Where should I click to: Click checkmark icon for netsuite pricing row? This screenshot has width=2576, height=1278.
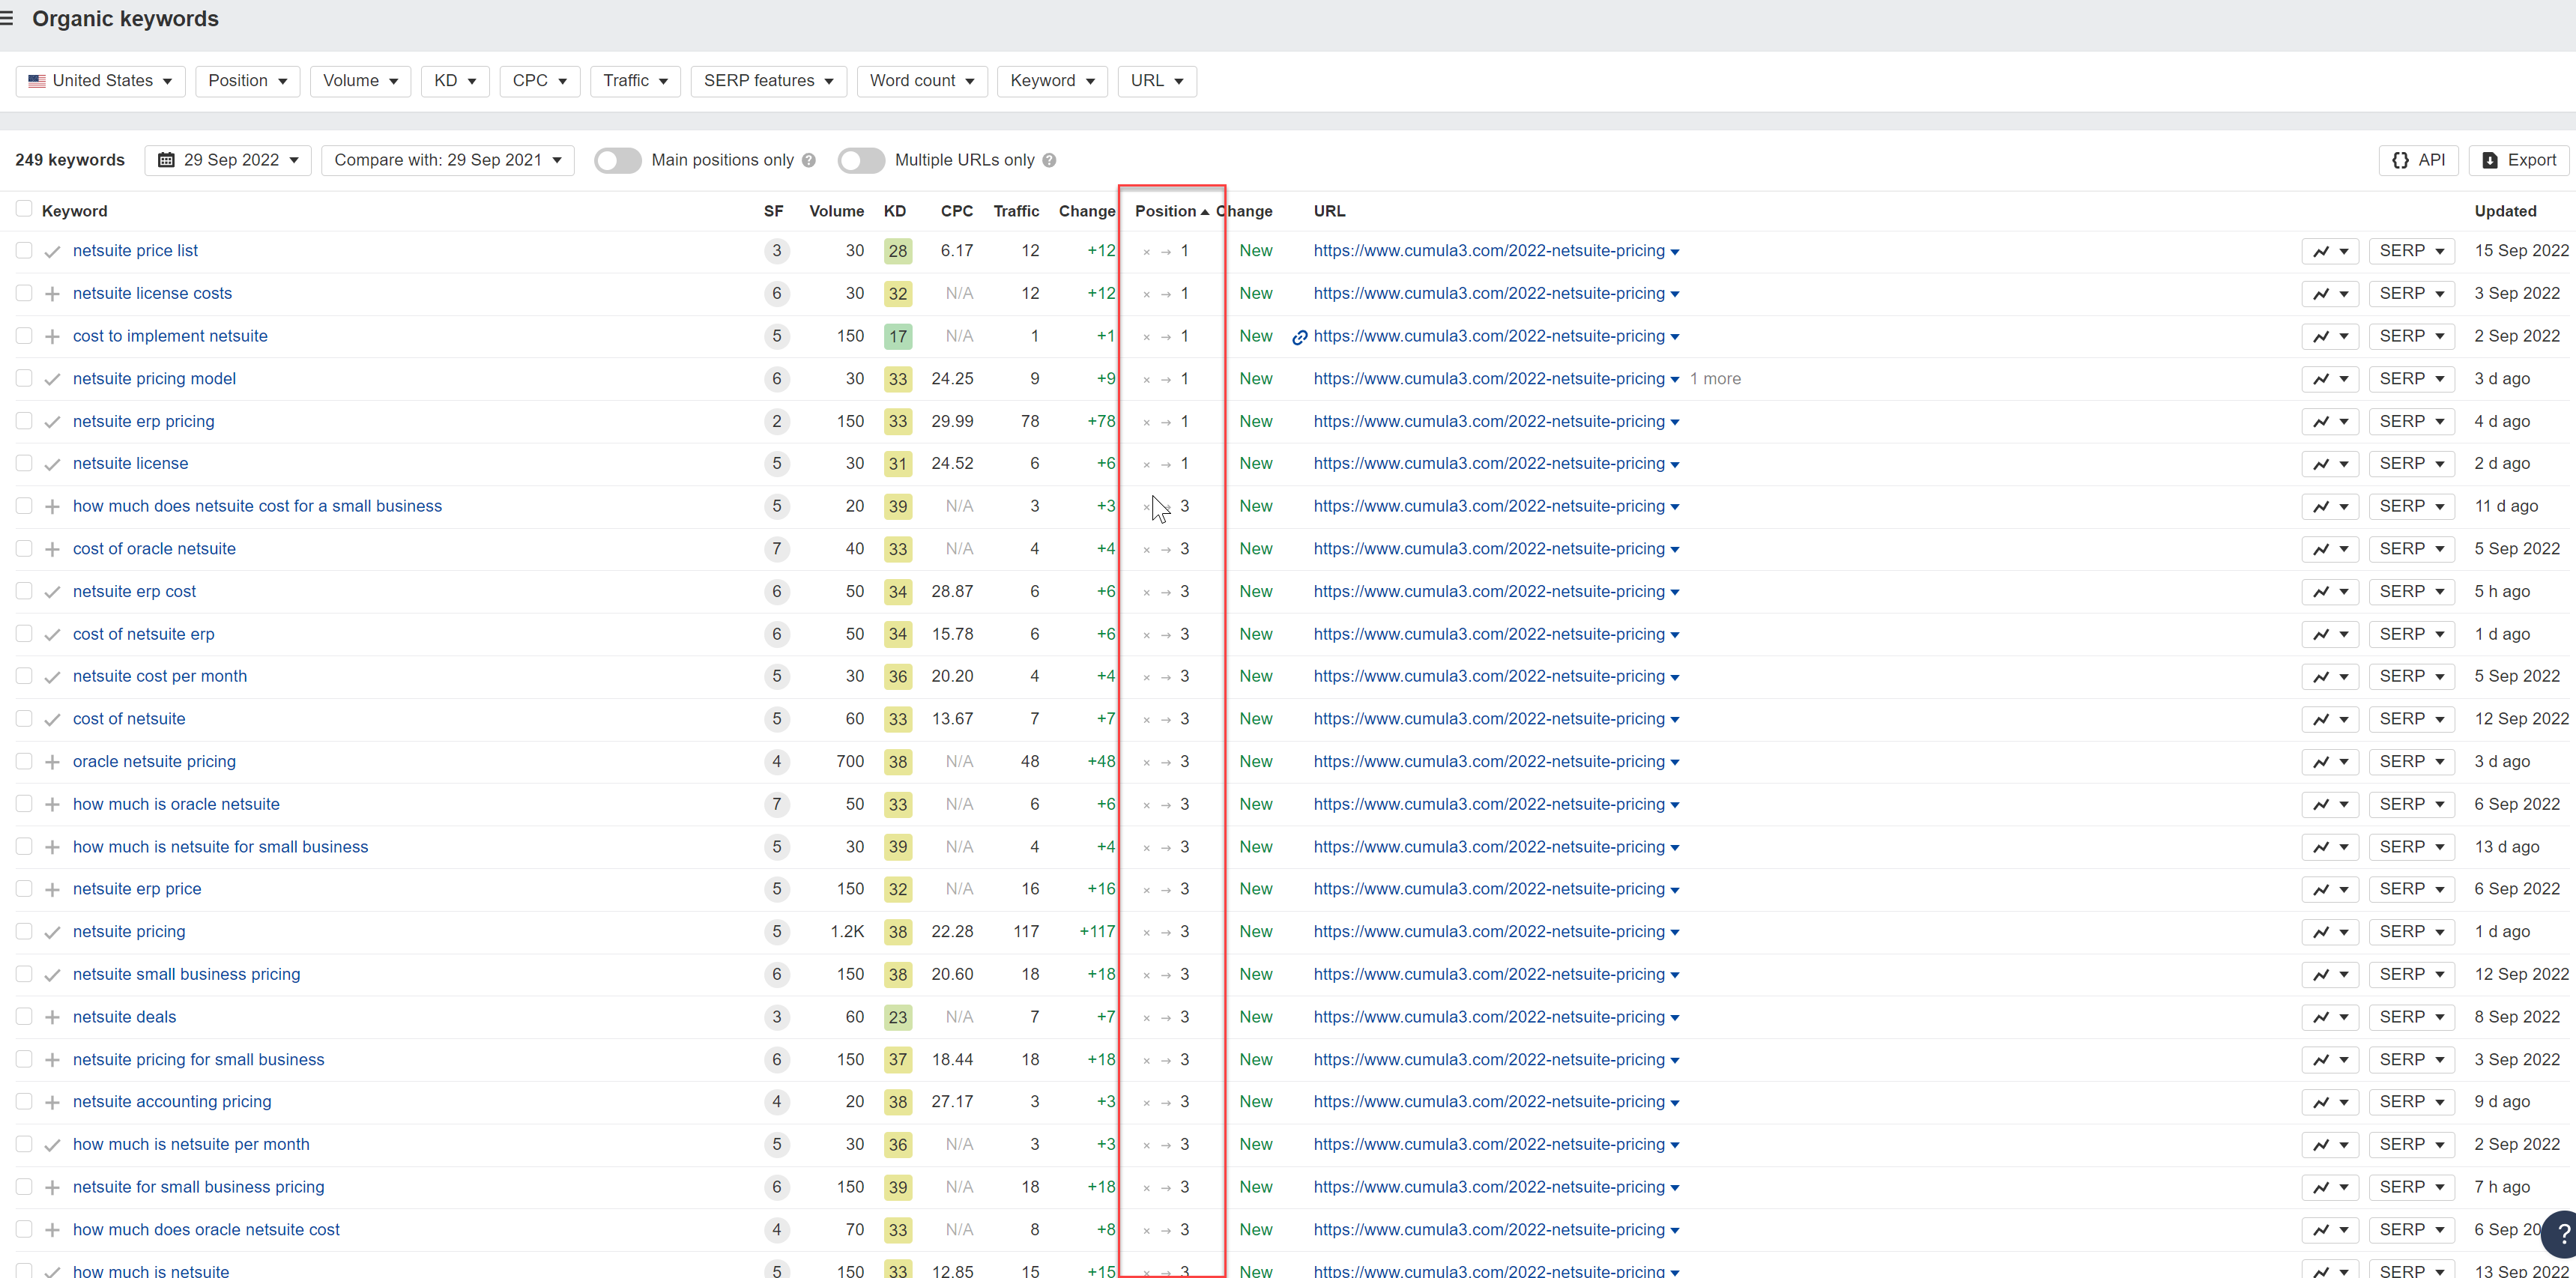point(52,933)
